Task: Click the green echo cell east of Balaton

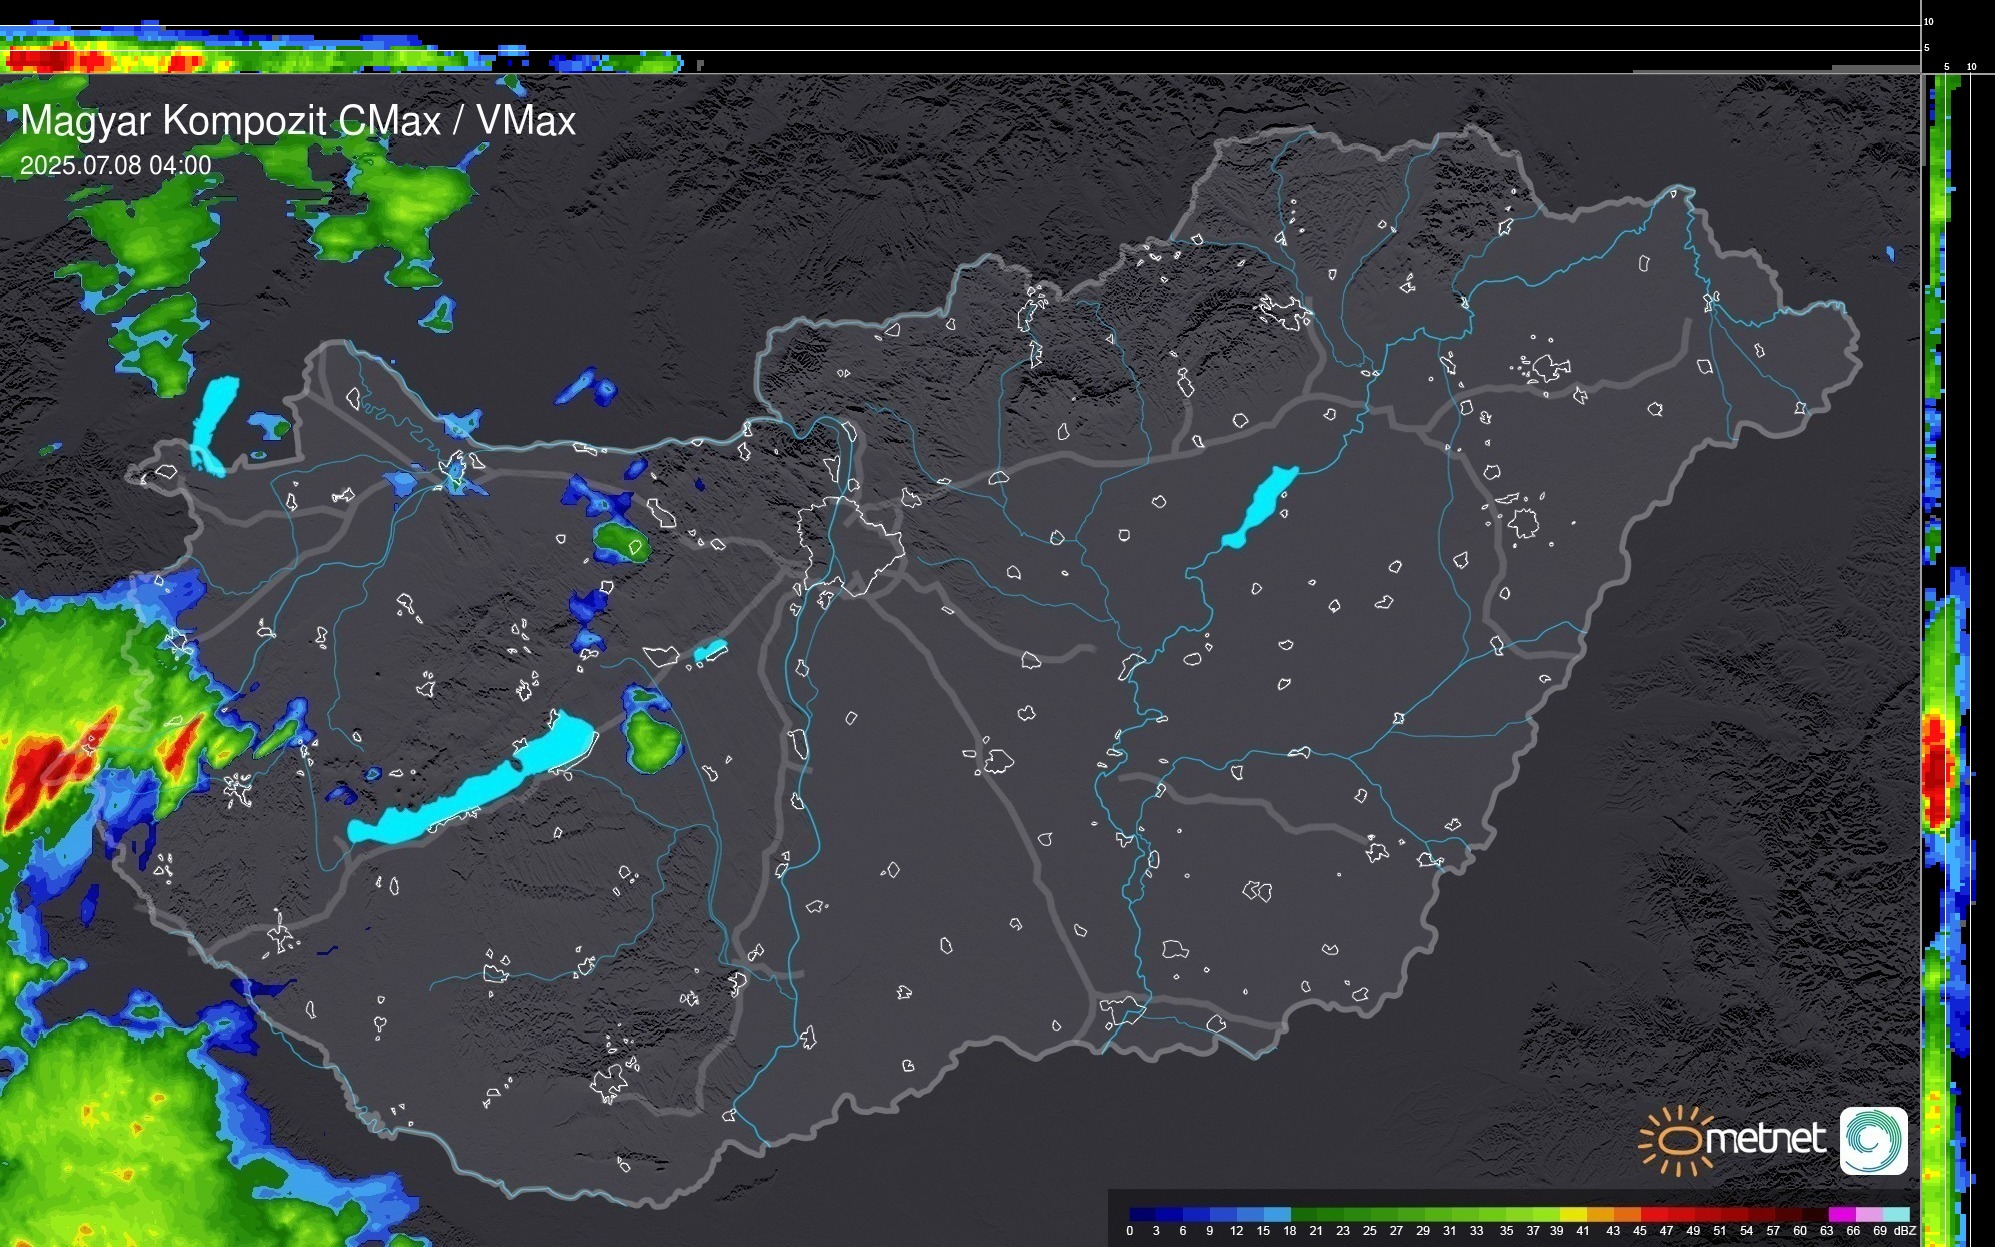Action: click(655, 740)
